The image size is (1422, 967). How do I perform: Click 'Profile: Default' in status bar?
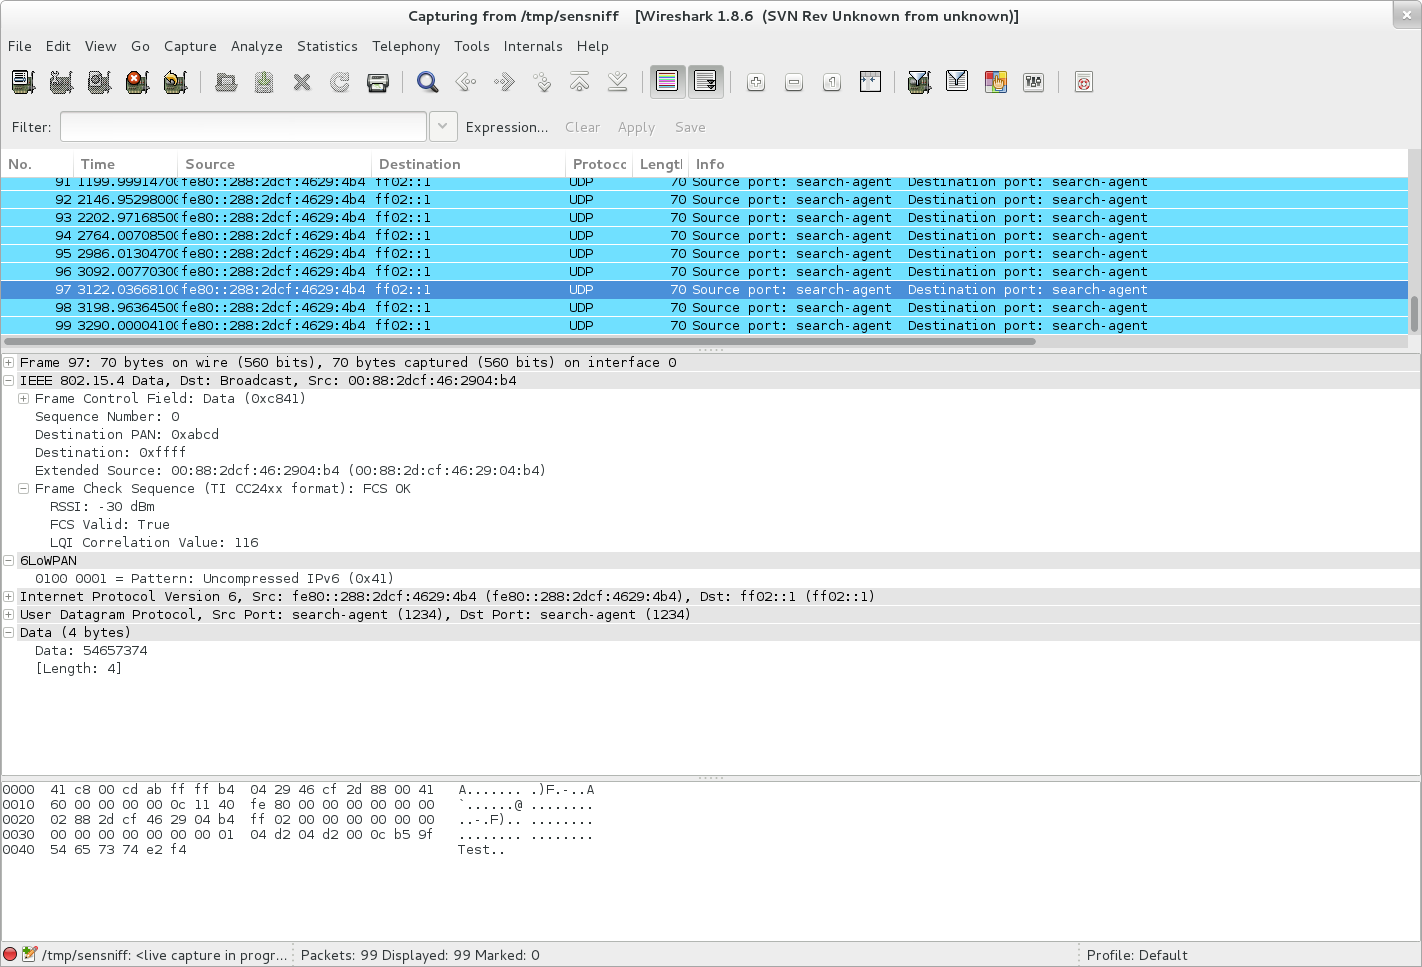[1137, 955]
